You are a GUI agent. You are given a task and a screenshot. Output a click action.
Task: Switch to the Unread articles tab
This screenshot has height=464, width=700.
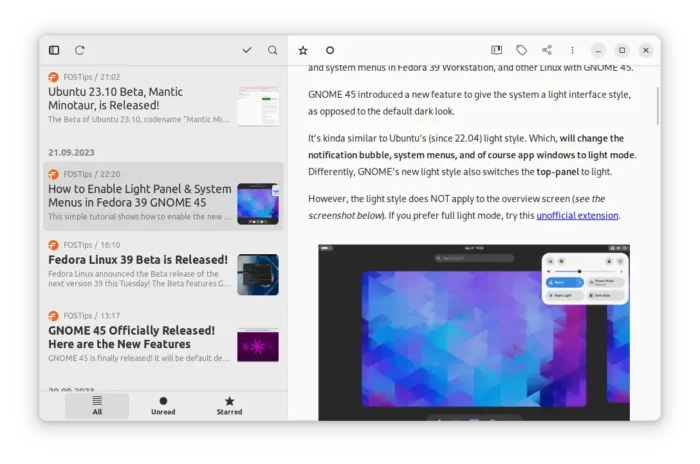pyautogui.click(x=163, y=405)
